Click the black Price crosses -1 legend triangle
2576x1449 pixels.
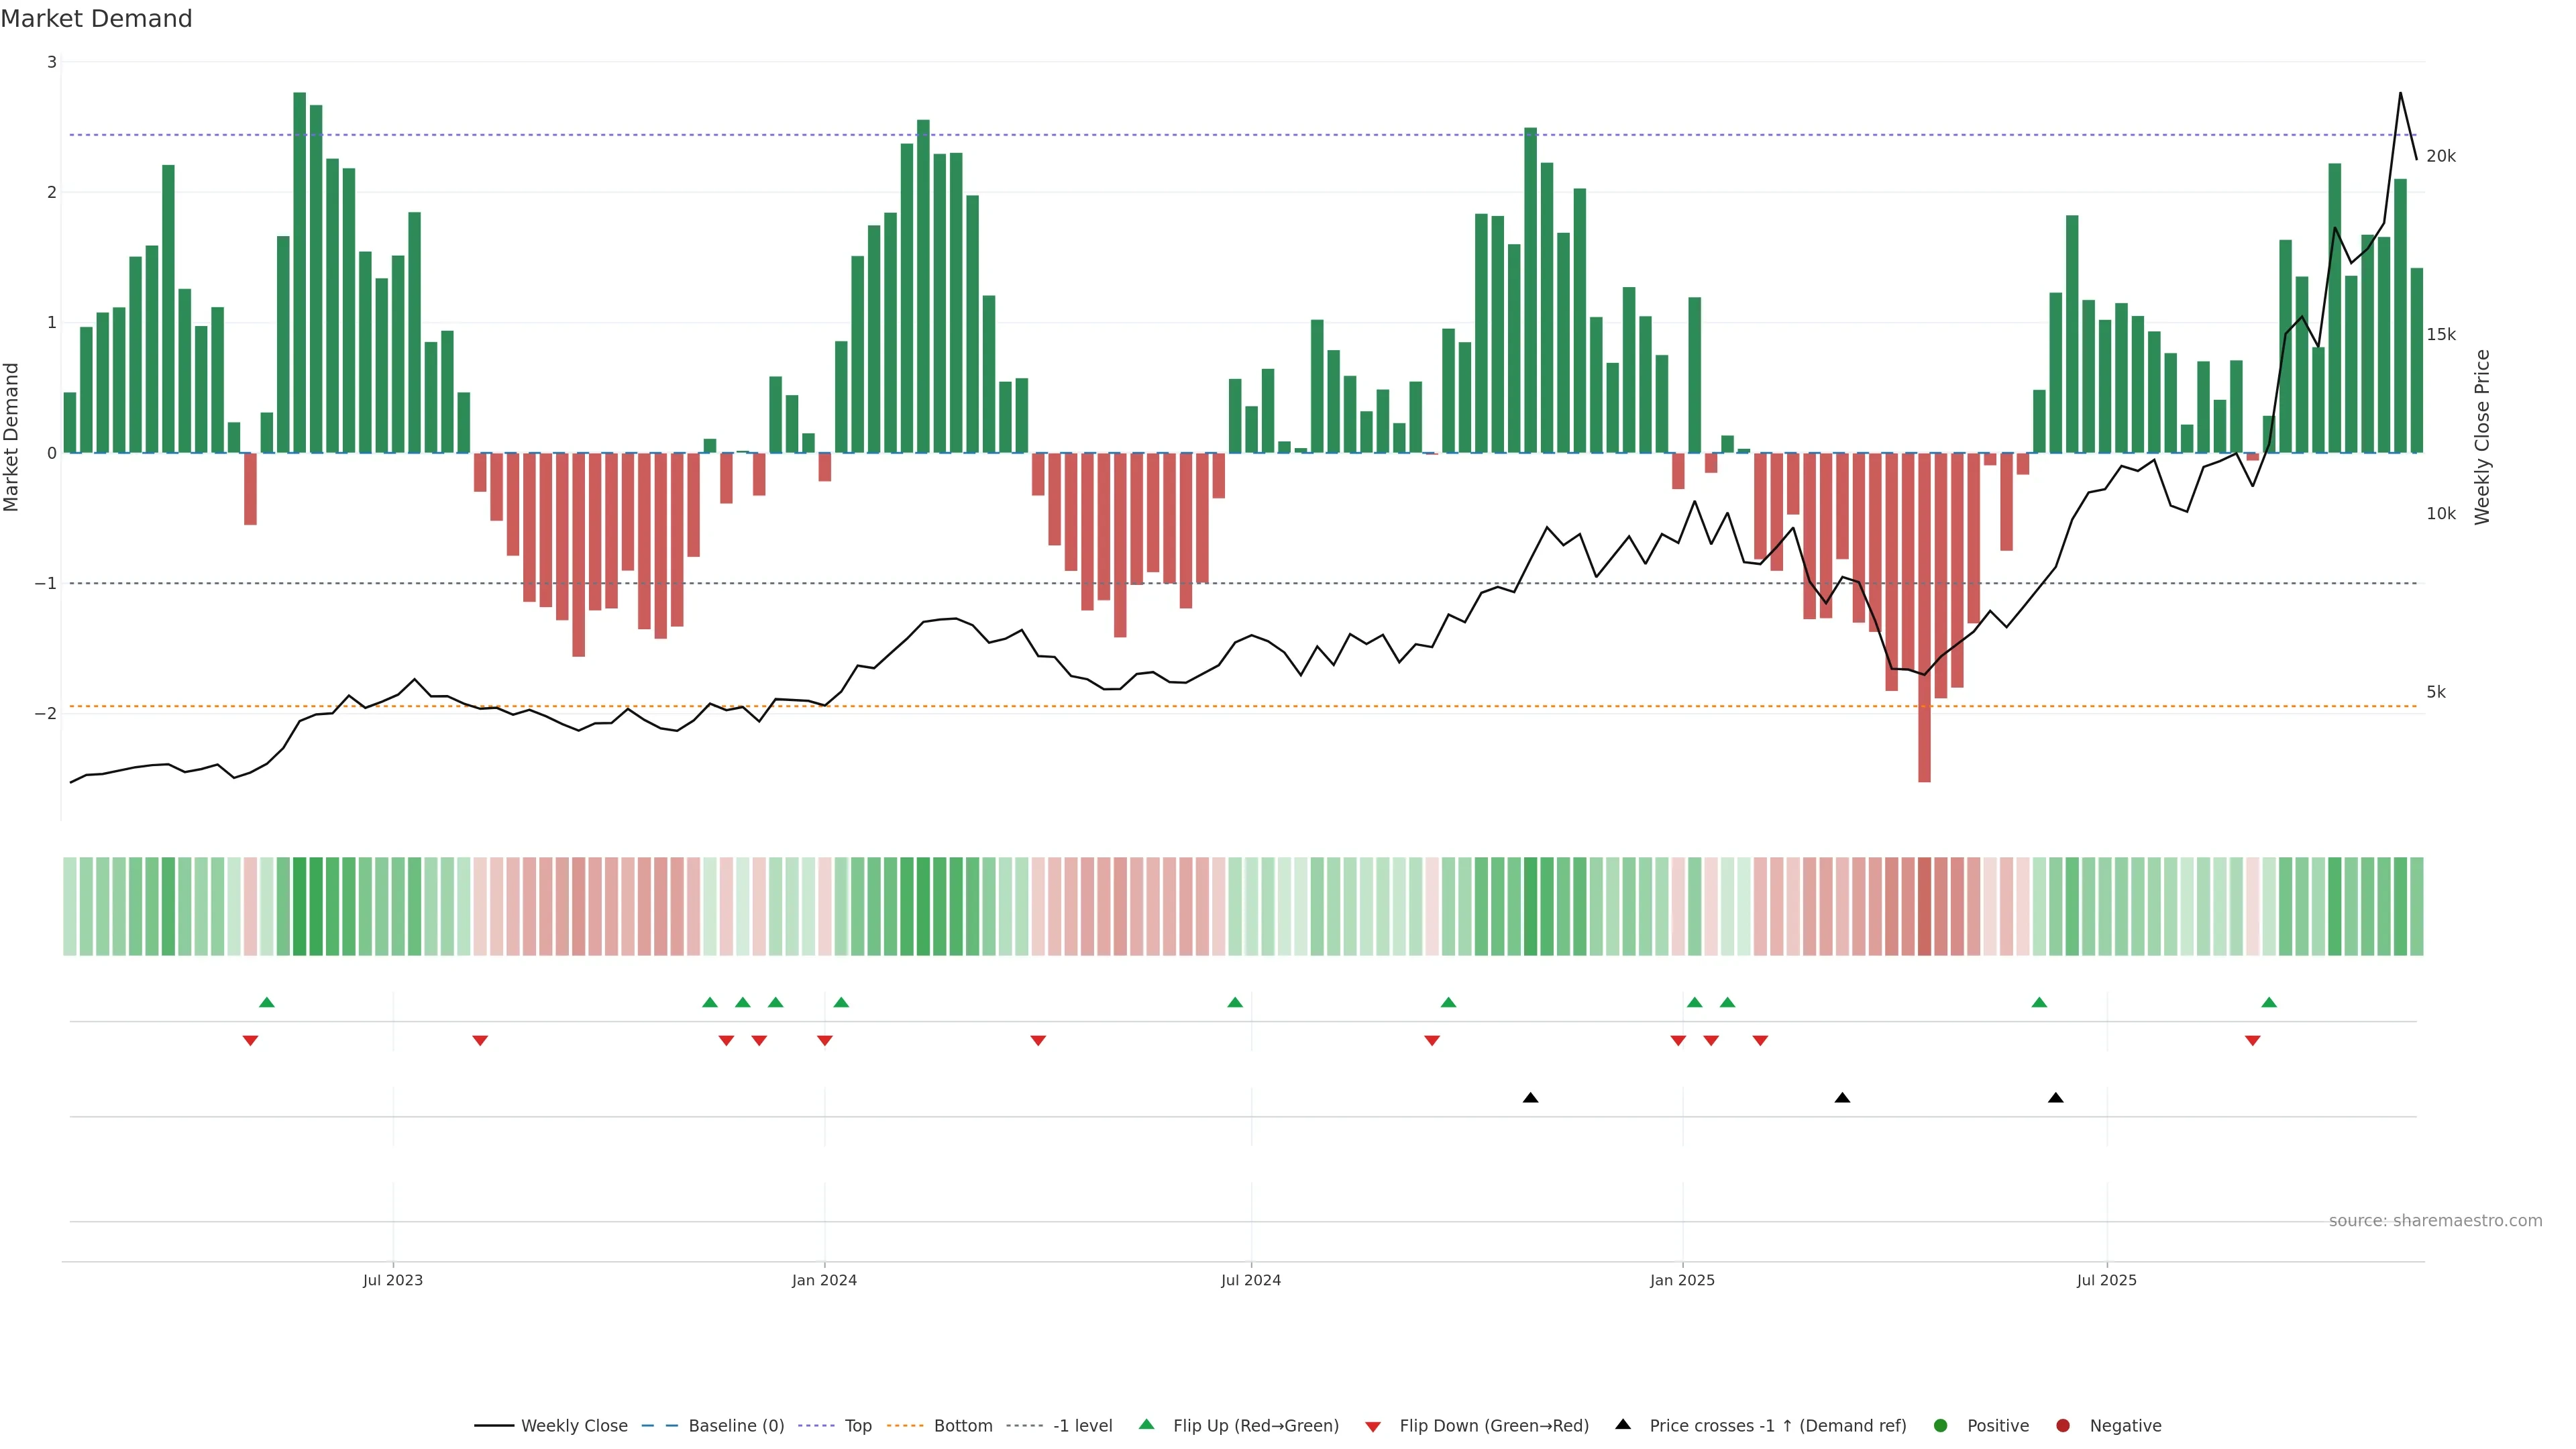point(1623,1424)
